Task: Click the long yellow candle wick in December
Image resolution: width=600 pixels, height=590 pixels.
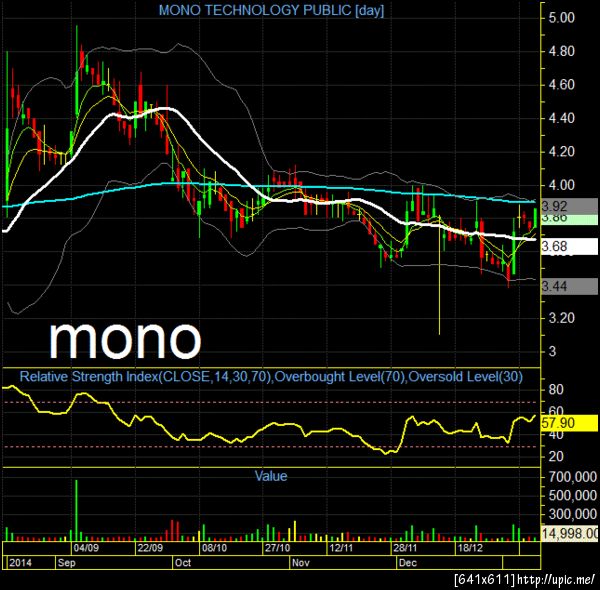Action: (439, 275)
